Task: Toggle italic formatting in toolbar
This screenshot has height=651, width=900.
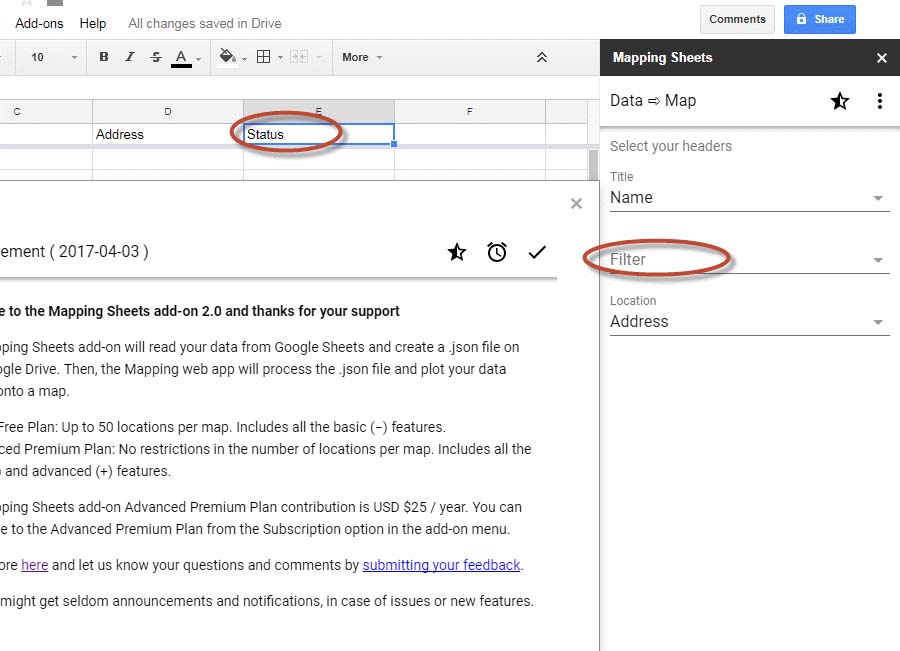Action: 130,57
